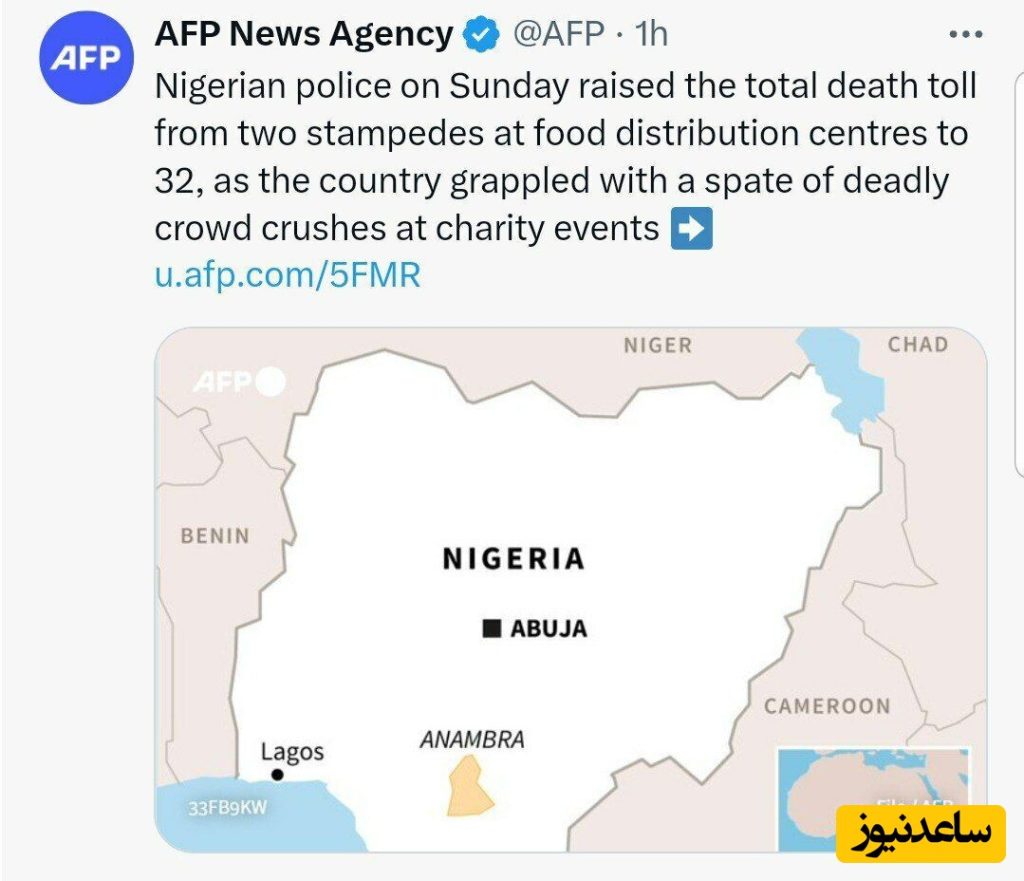The image size is (1024, 881).
Task: Click the @AFP handle
Action: pos(559,35)
